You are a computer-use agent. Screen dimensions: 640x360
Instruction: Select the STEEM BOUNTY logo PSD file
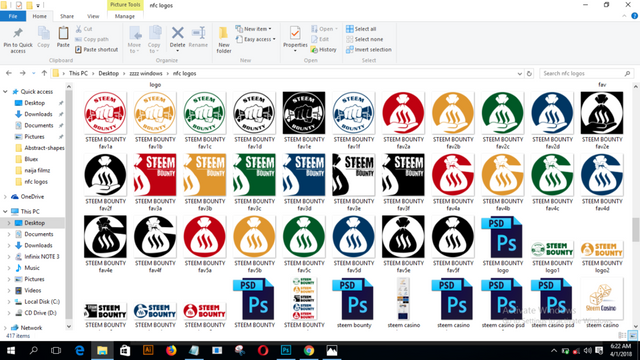pos(502,237)
